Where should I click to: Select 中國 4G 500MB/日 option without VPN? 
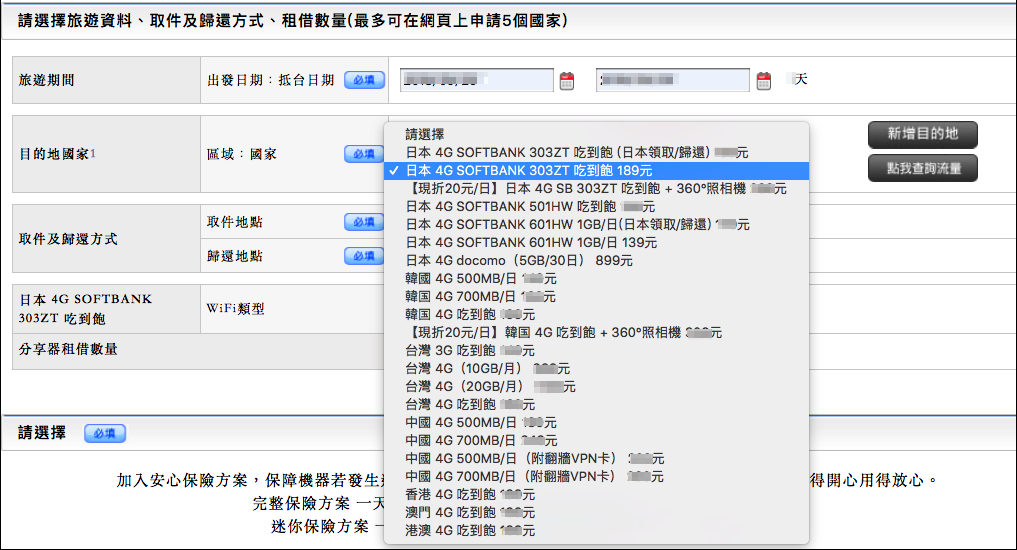(597, 423)
